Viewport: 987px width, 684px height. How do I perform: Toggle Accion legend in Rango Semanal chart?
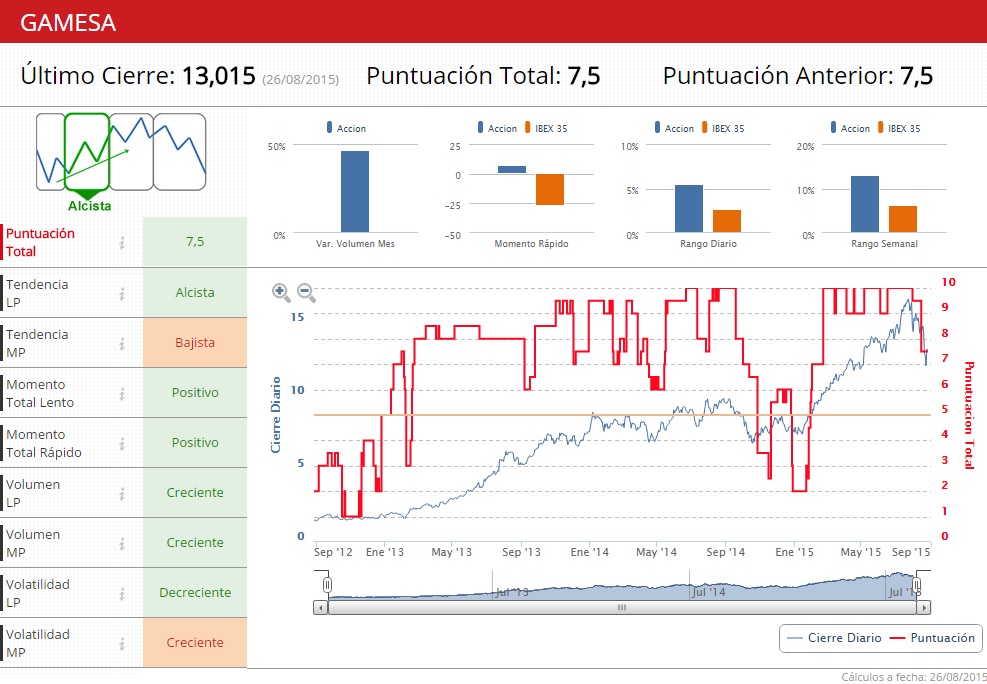[850, 128]
